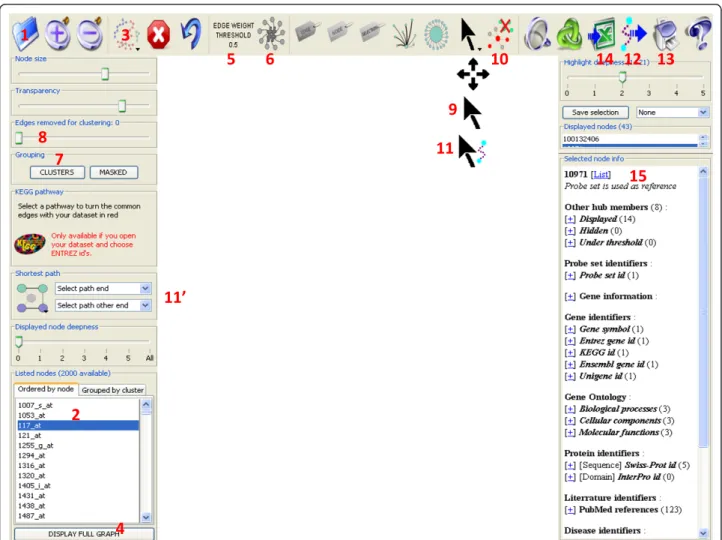Select 100132406 in Displayed nodes list
The width and height of the screenshot is (722, 540).
pos(629,139)
